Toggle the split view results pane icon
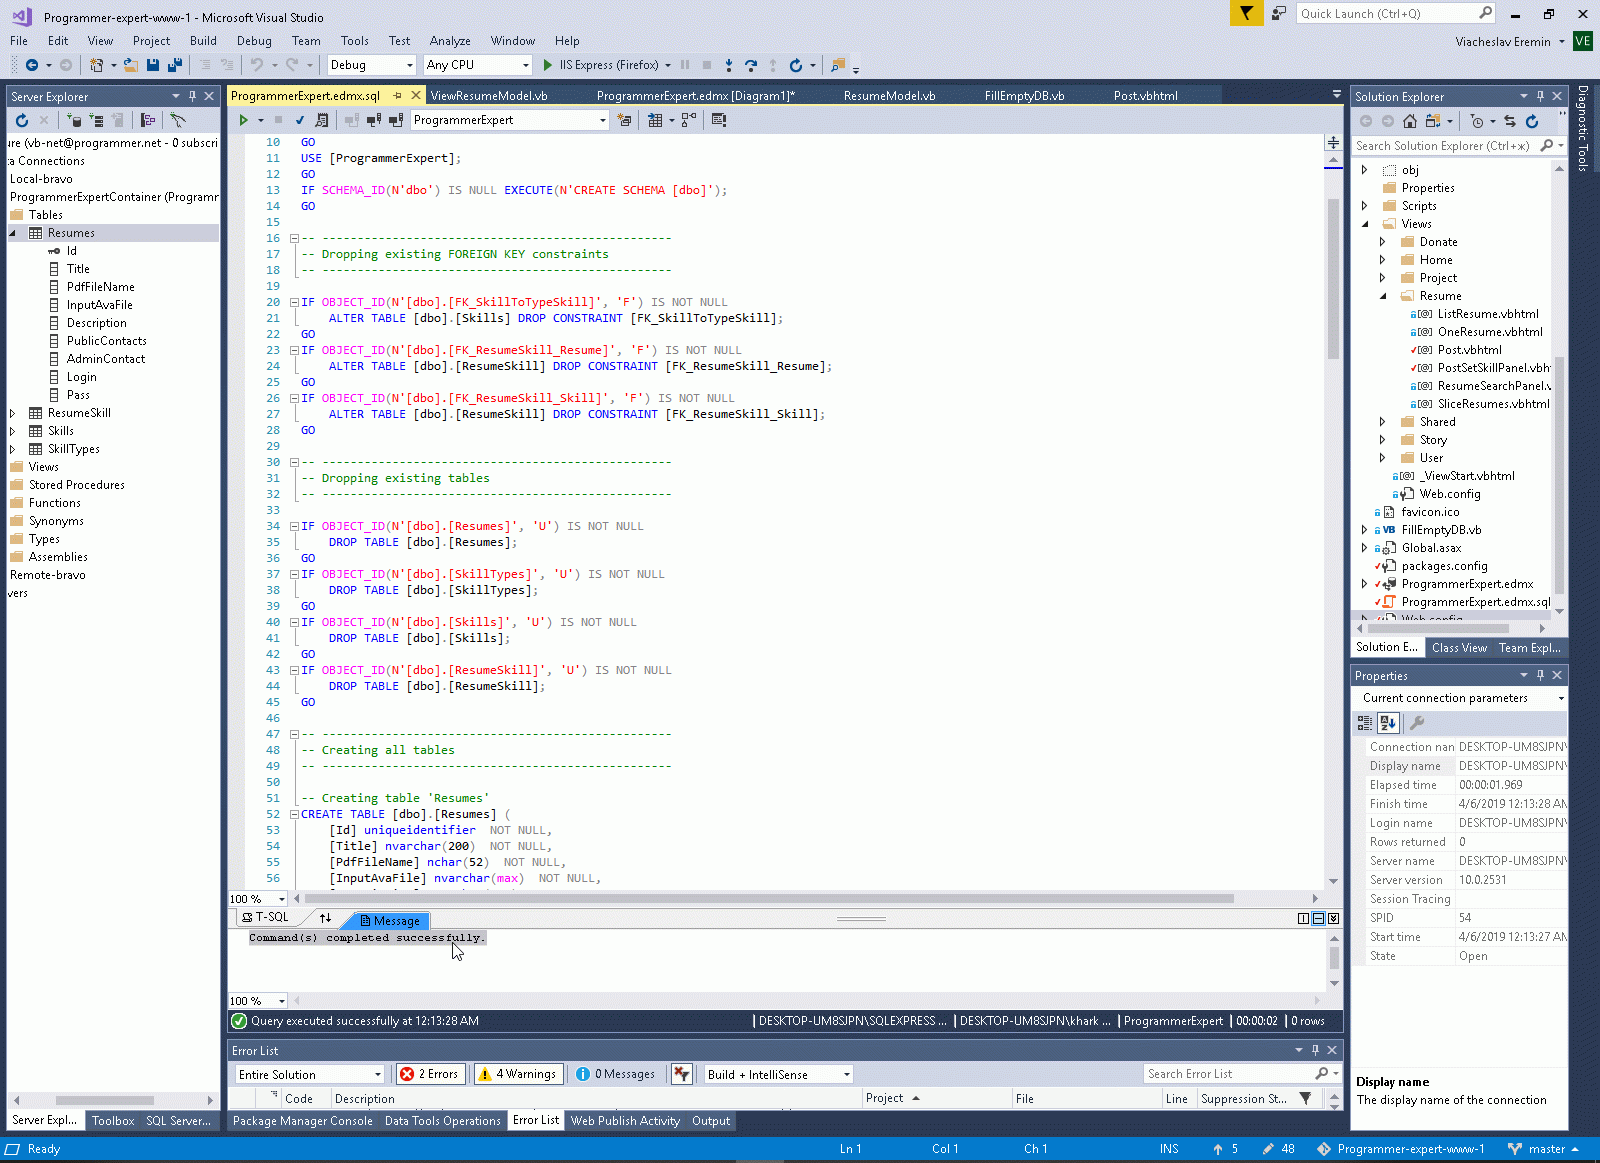 [x=1303, y=918]
